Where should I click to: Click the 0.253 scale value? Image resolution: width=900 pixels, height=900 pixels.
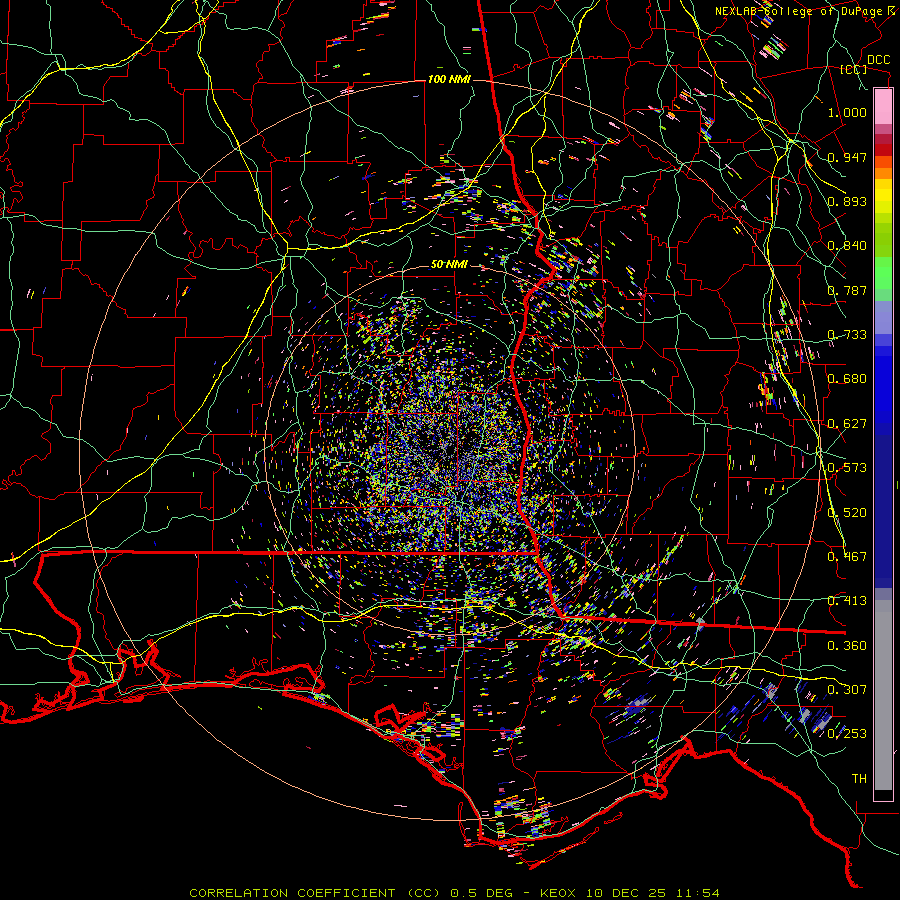(x=847, y=734)
